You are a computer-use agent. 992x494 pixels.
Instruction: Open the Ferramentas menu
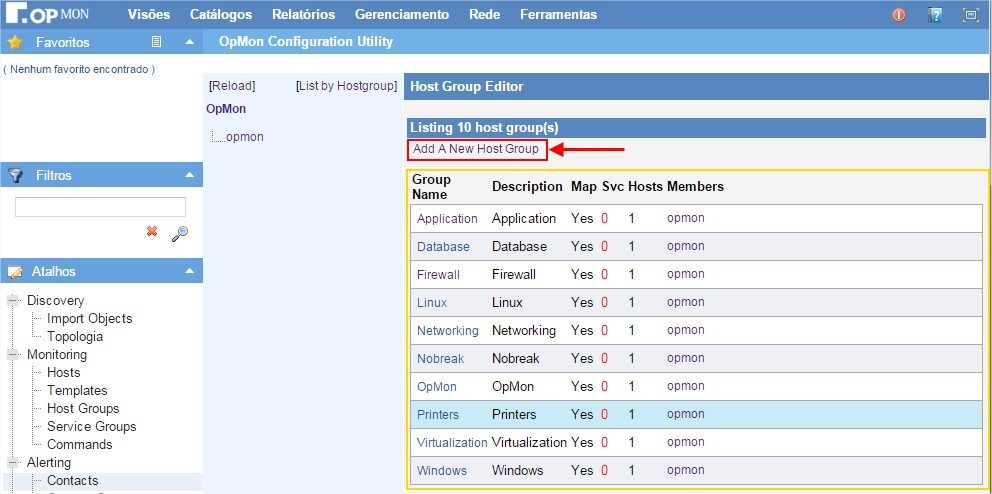coord(558,15)
